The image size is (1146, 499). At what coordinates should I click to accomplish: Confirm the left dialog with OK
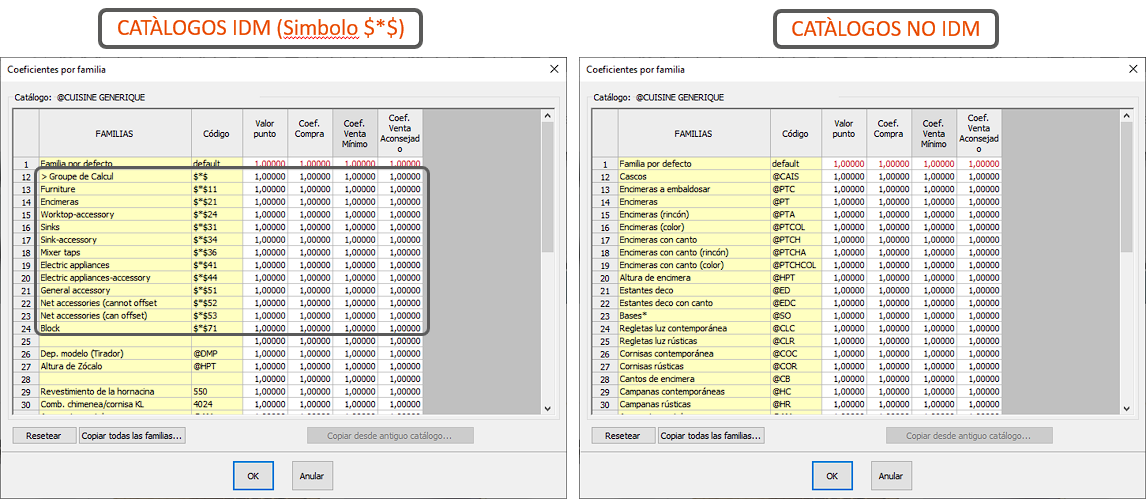(x=253, y=476)
